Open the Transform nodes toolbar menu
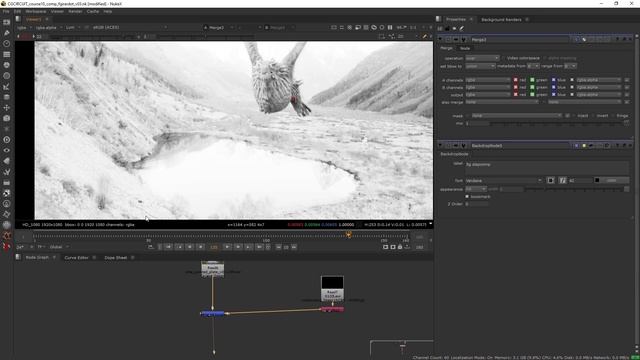 7,108
